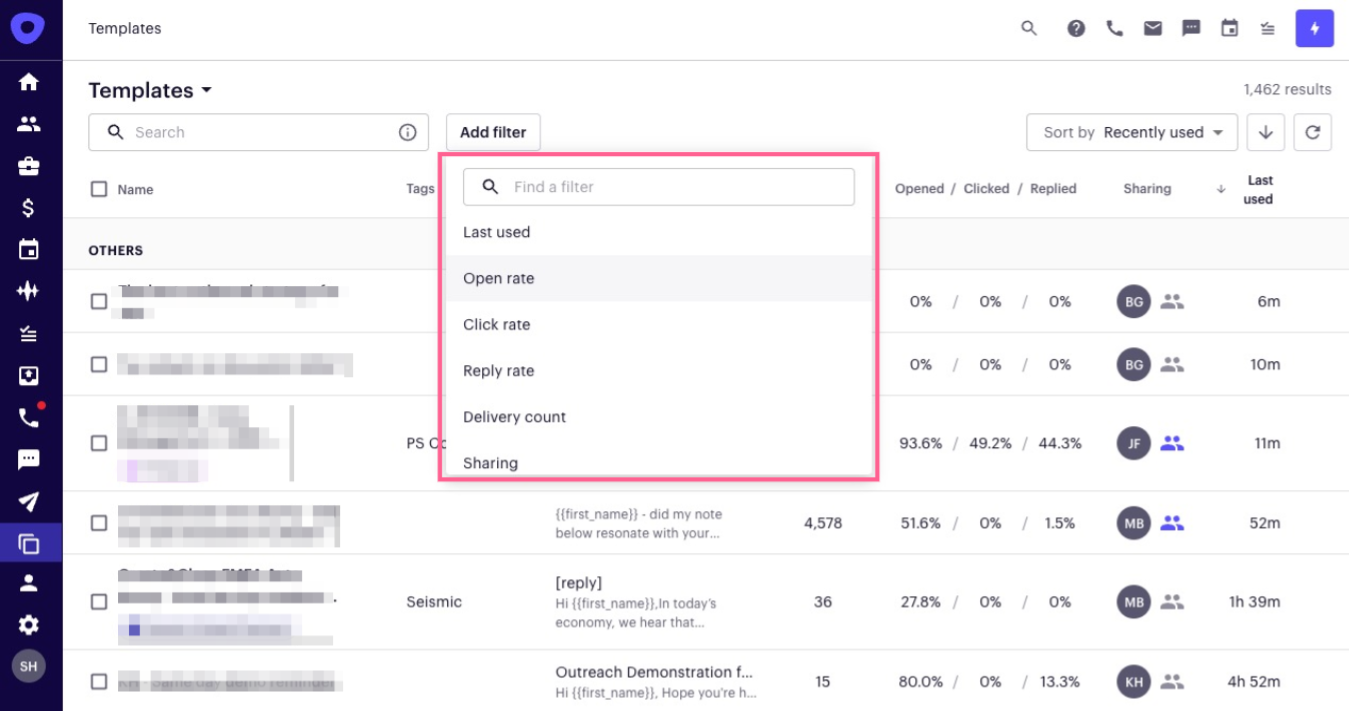This screenshot has height=711, width=1349.
Task: Open the chat bubble icon in sidebar
Action: click(x=29, y=460)
